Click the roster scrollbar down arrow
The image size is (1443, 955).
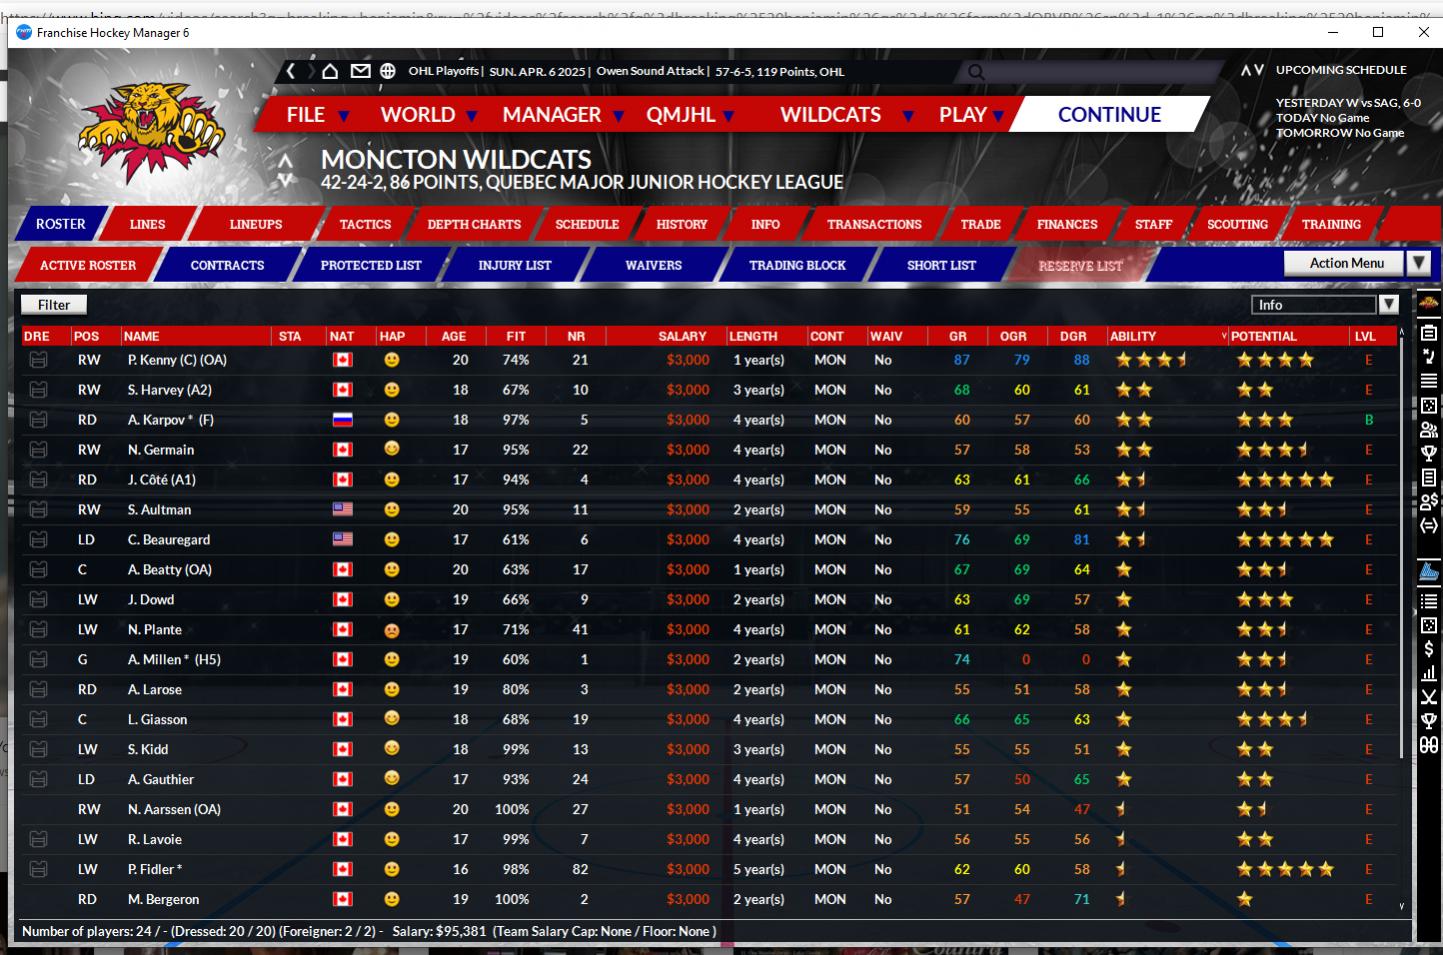pyautogui.click(x=1402, y=906)
